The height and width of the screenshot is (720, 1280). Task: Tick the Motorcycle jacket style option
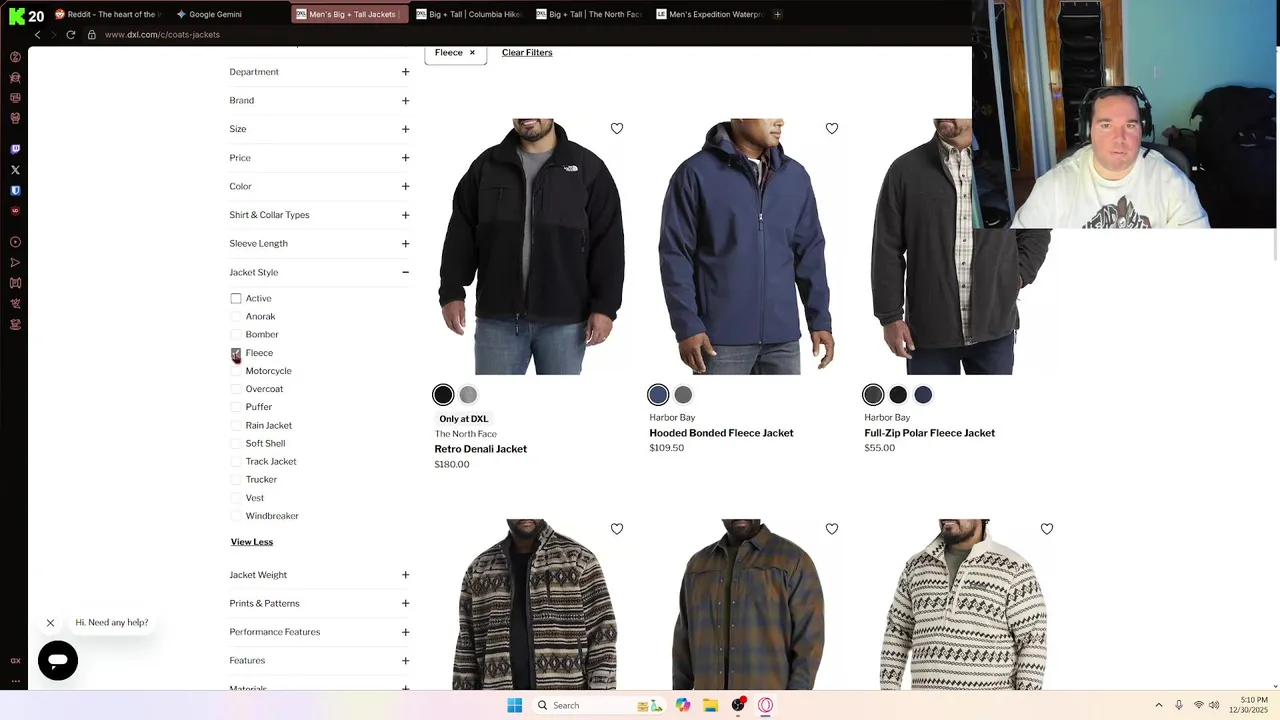tap(236, 371)
